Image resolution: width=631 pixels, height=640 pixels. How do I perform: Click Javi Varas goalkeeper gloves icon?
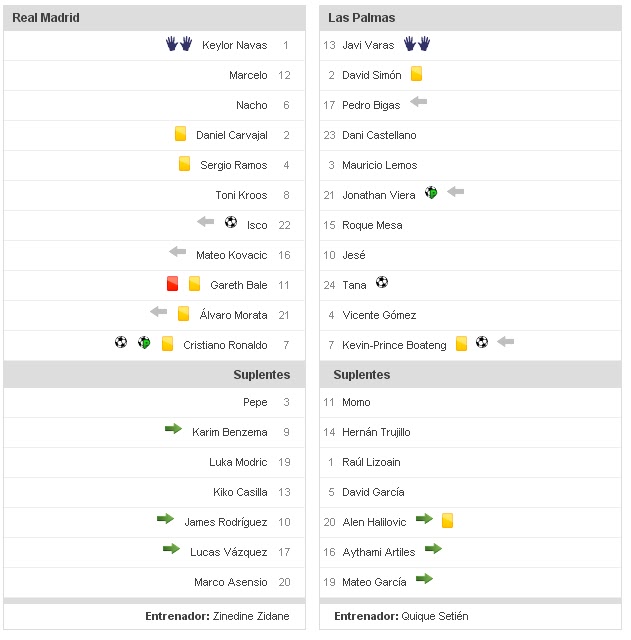(x=416, y=44)
